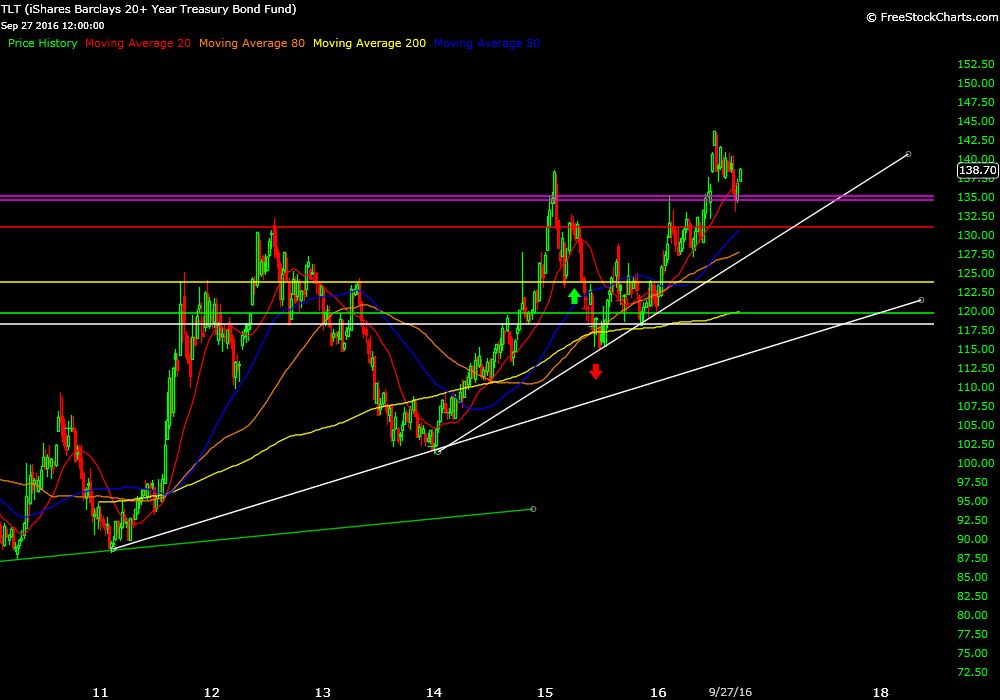Select the upper white trendline's right endpoint handle
Viewport: 1000px width, 700px height.
[907, 154]
